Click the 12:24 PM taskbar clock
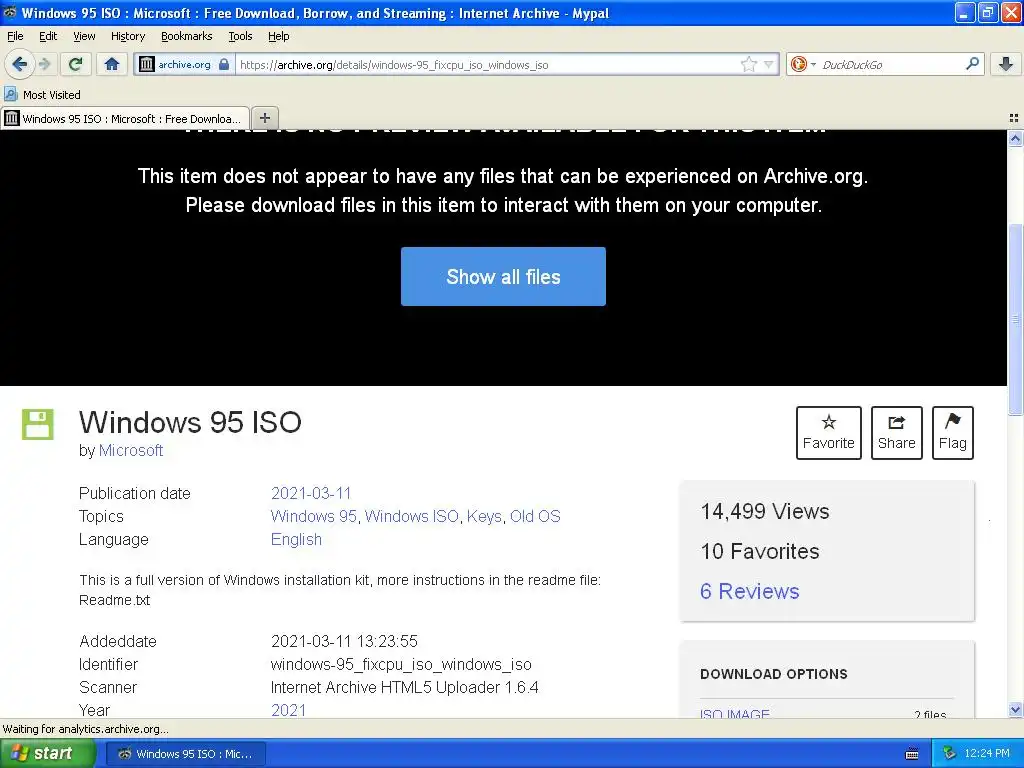1024x768 pixels. coord(986,754)
